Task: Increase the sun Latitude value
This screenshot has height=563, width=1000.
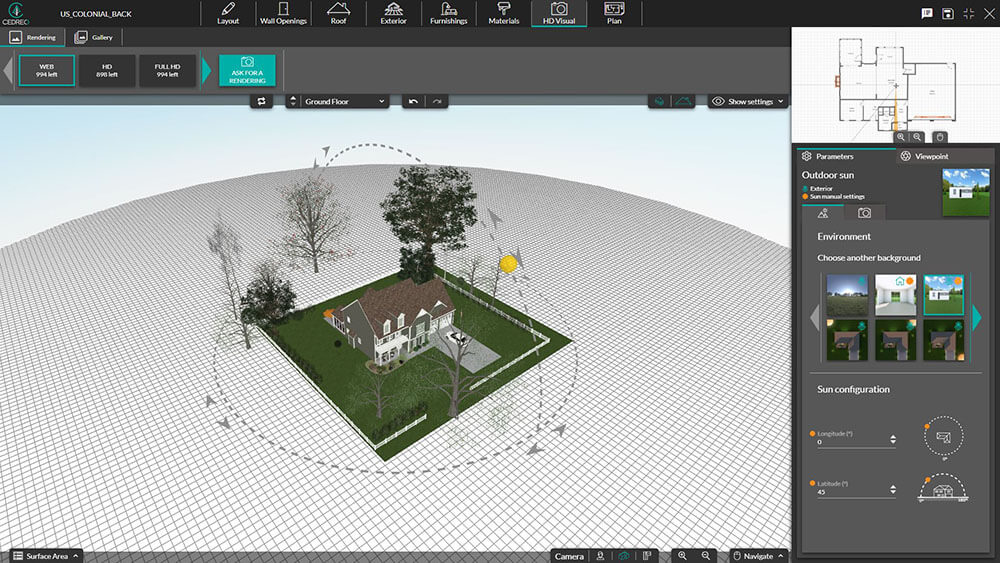Action: click(x=893, y=486)
